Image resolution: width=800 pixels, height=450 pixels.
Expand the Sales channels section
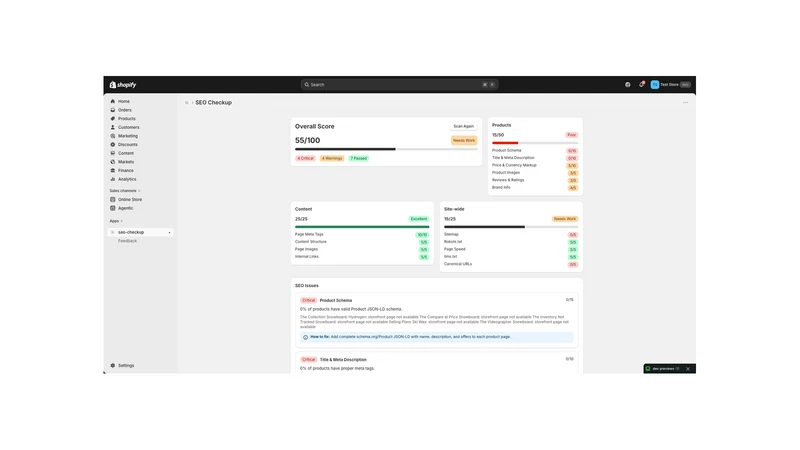124,191
